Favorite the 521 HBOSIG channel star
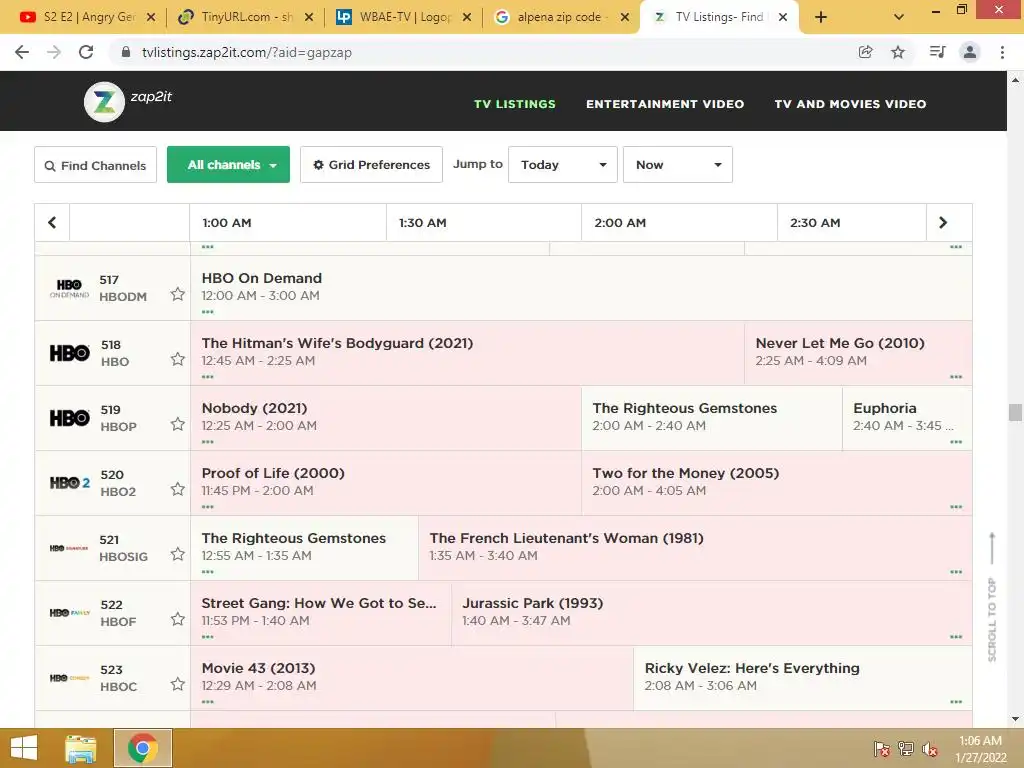Screen dimensions: 1024x768 pyautogui.click(x=178, y=554)
